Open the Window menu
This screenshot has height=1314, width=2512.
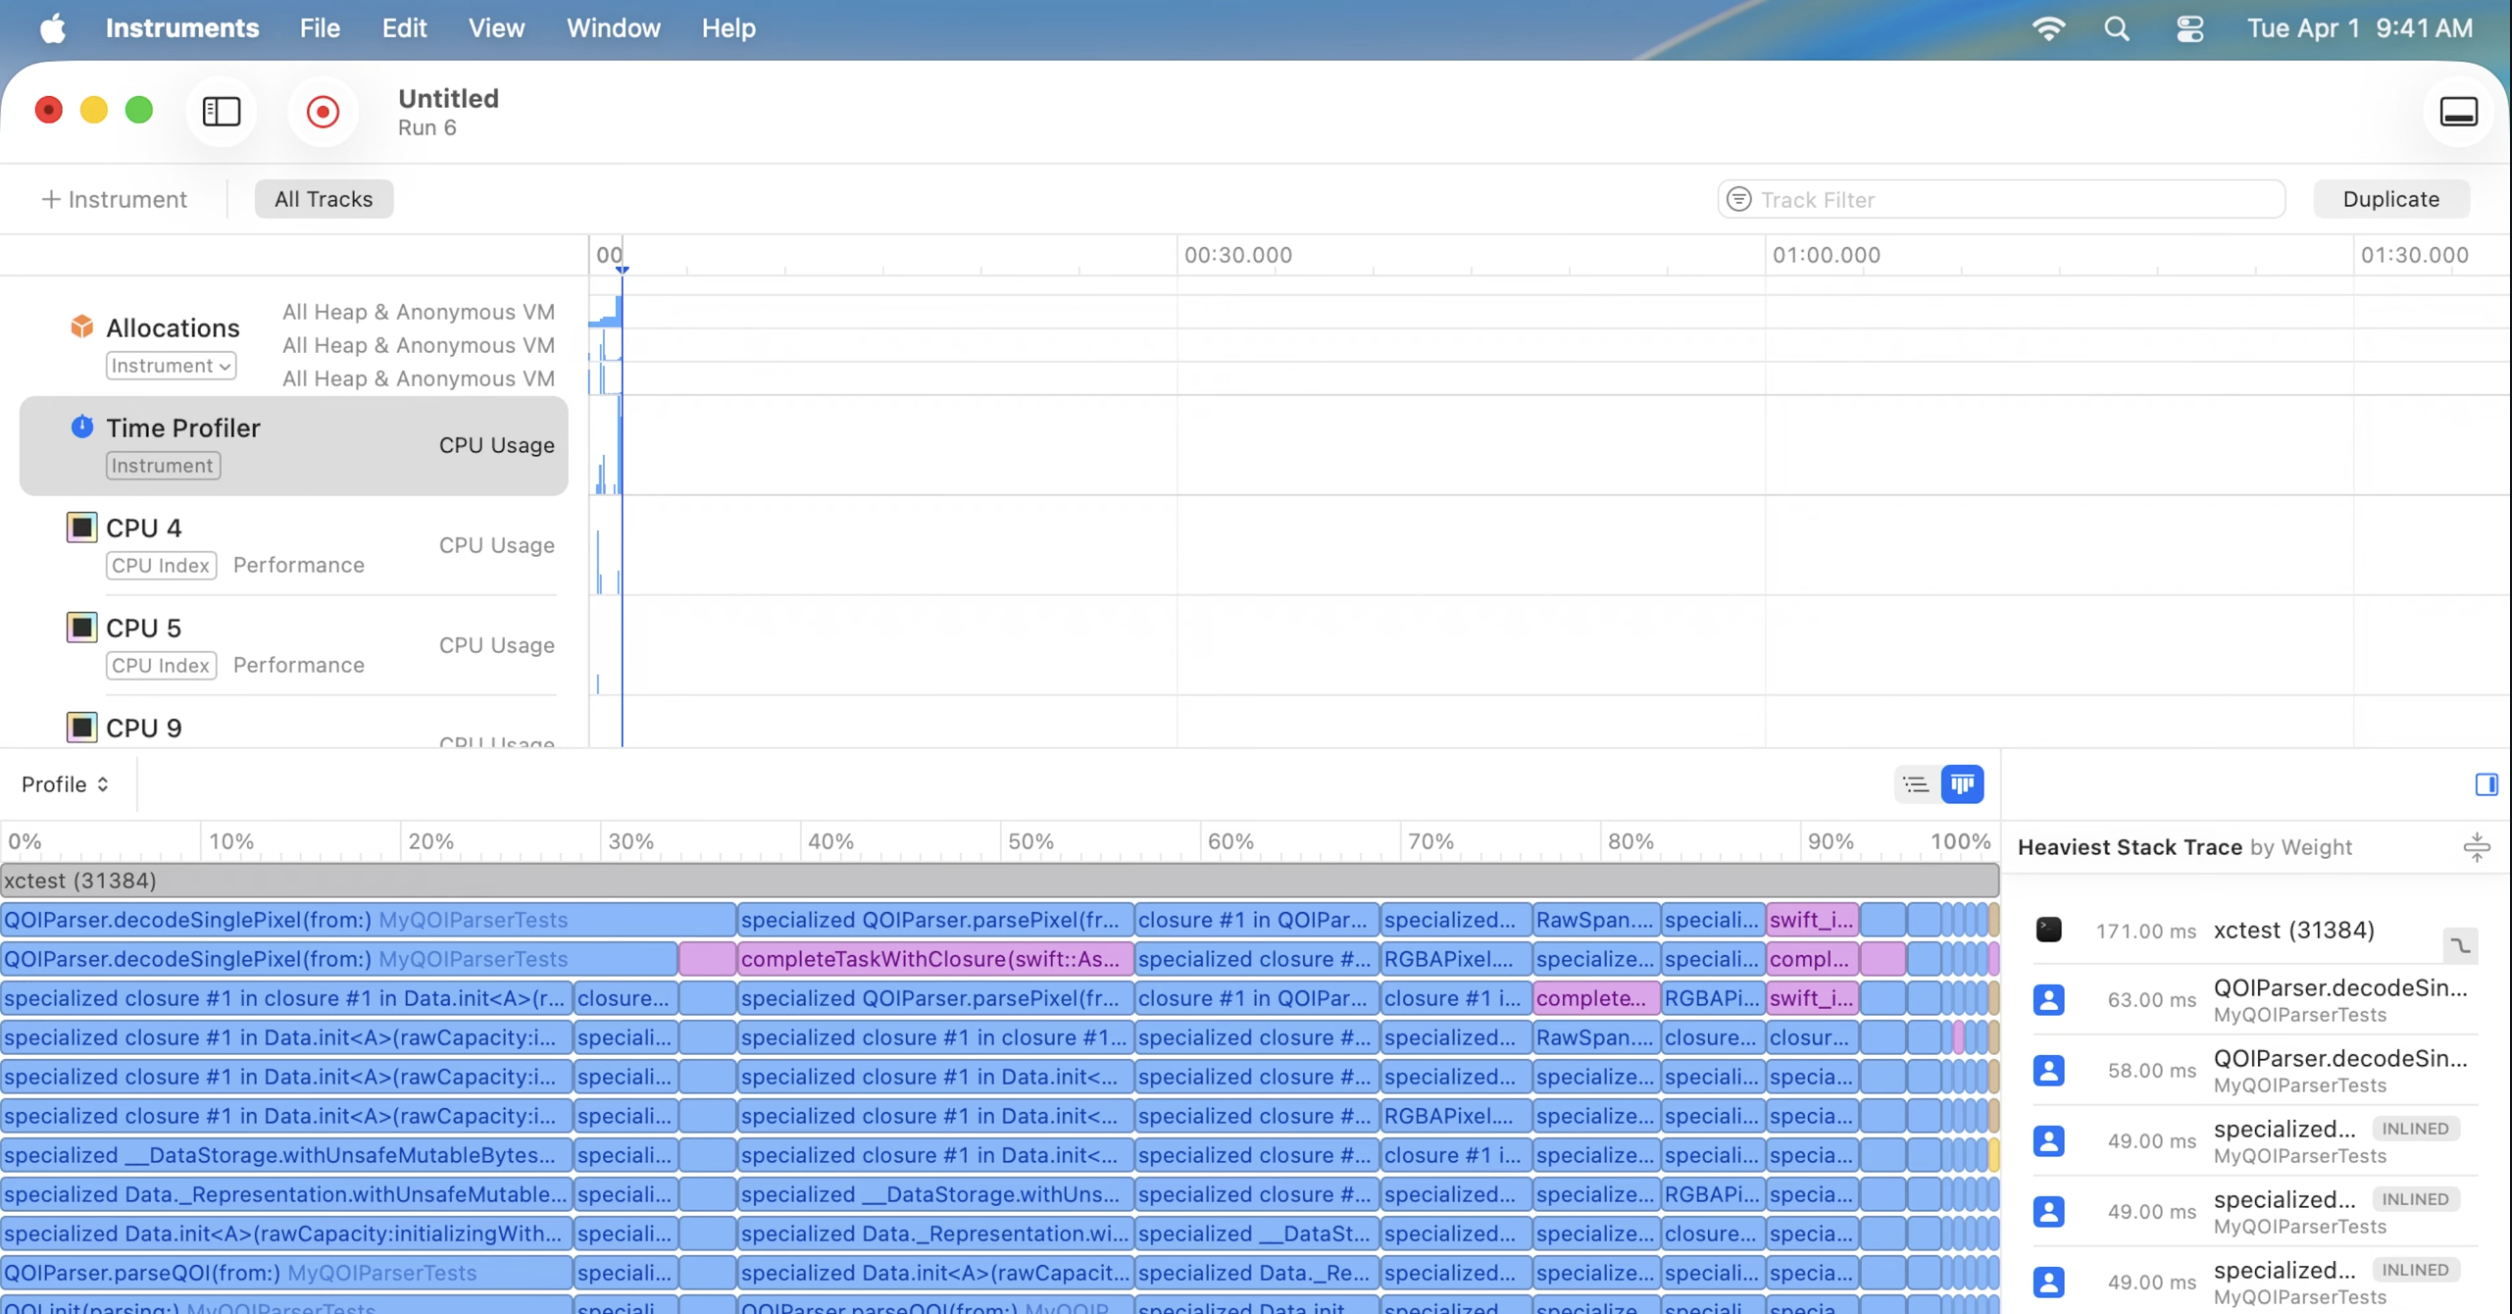[613, 28]
